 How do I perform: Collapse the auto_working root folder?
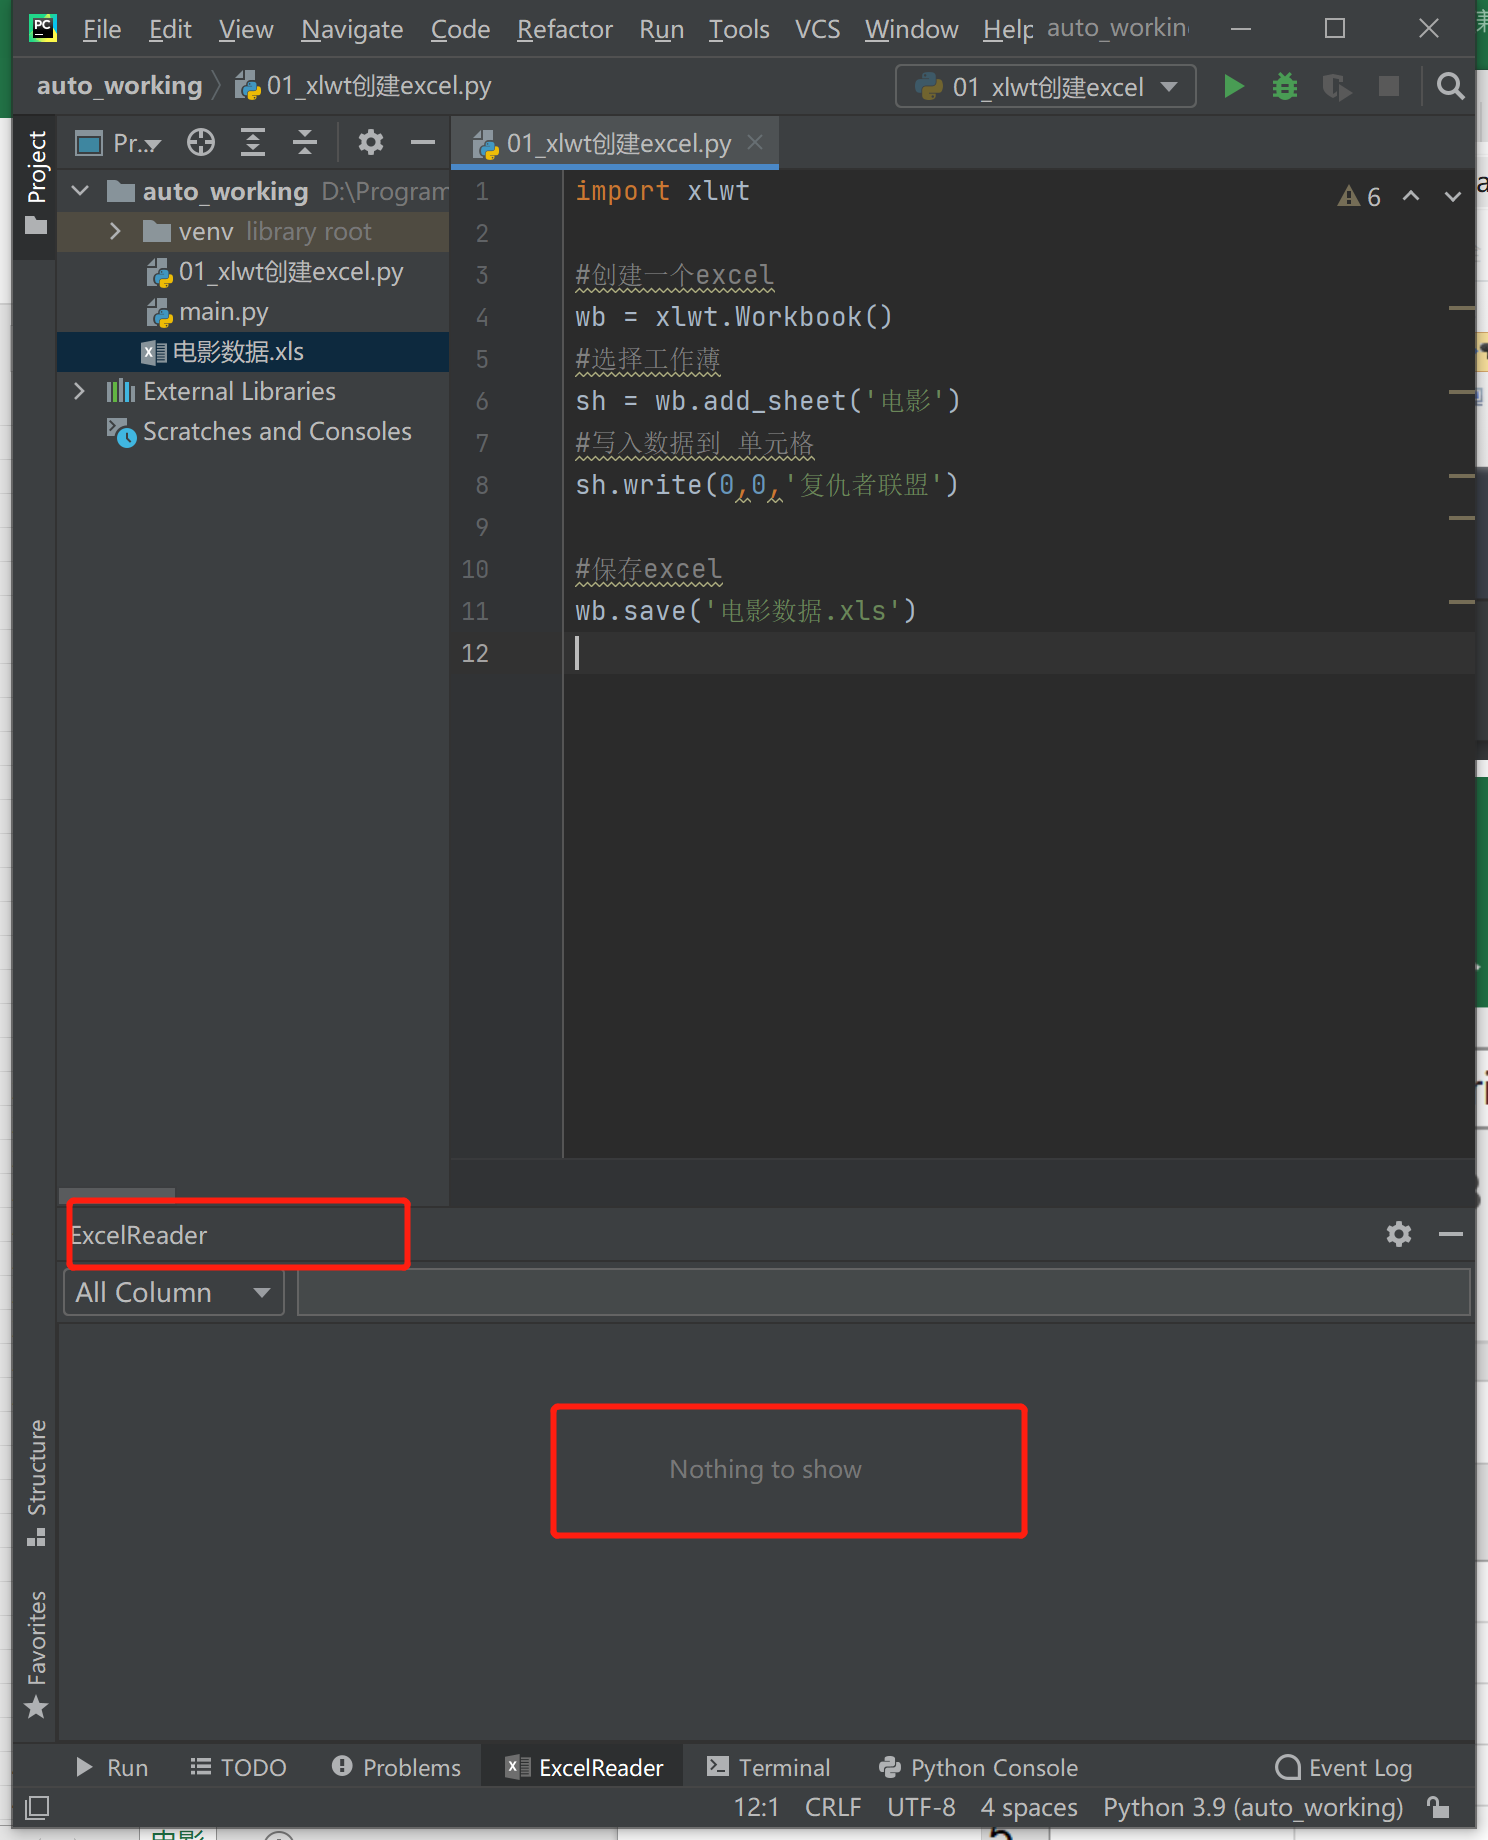81,191
